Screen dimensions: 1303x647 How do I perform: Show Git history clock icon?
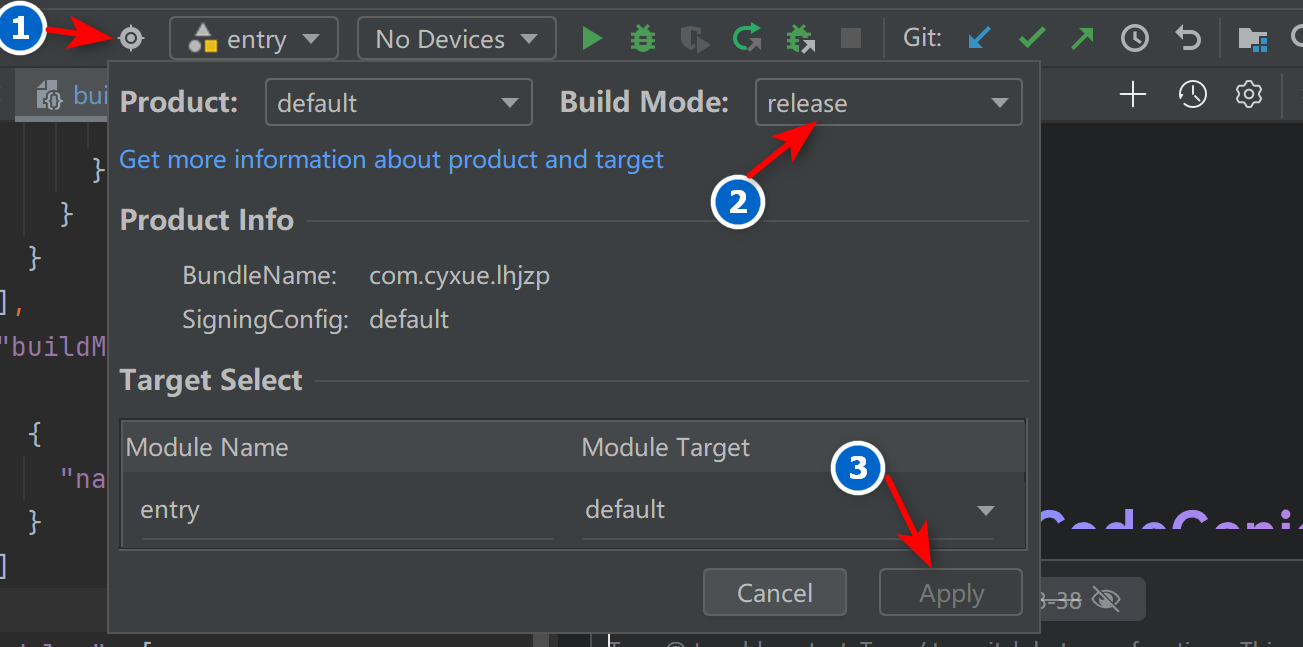click(1135, 39)
